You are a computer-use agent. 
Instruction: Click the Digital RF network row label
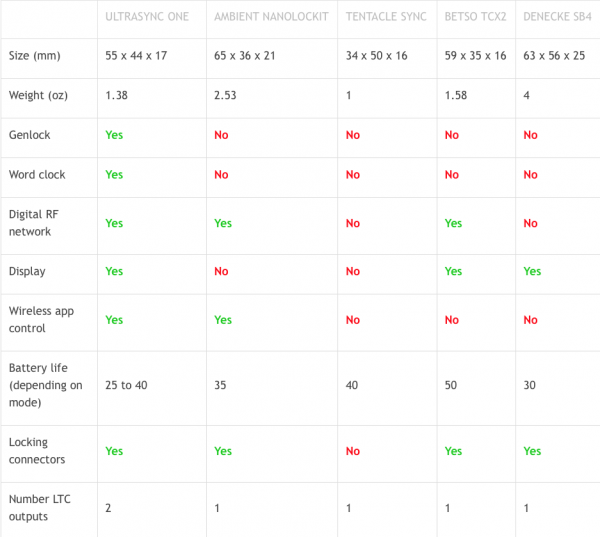[35, 223]
